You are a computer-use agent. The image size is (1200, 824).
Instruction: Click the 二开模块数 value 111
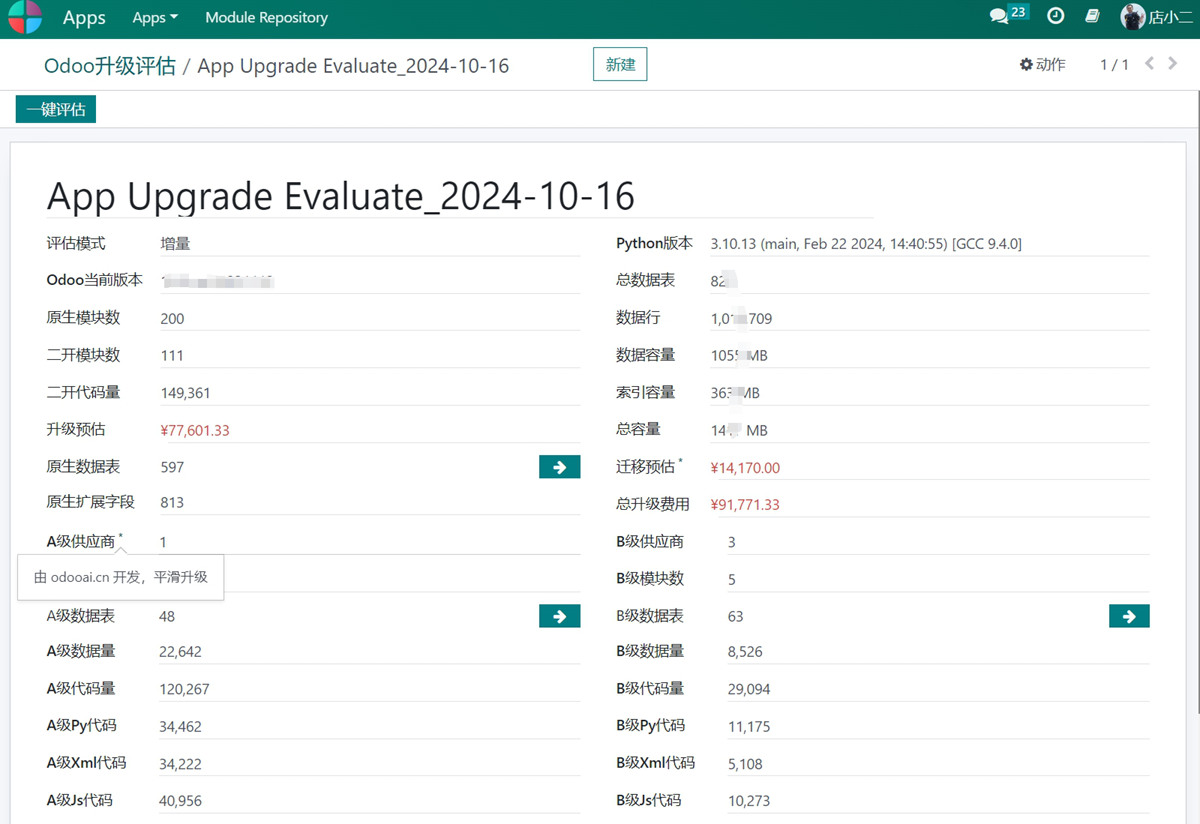pyautogui.click(x=172, y=356)
